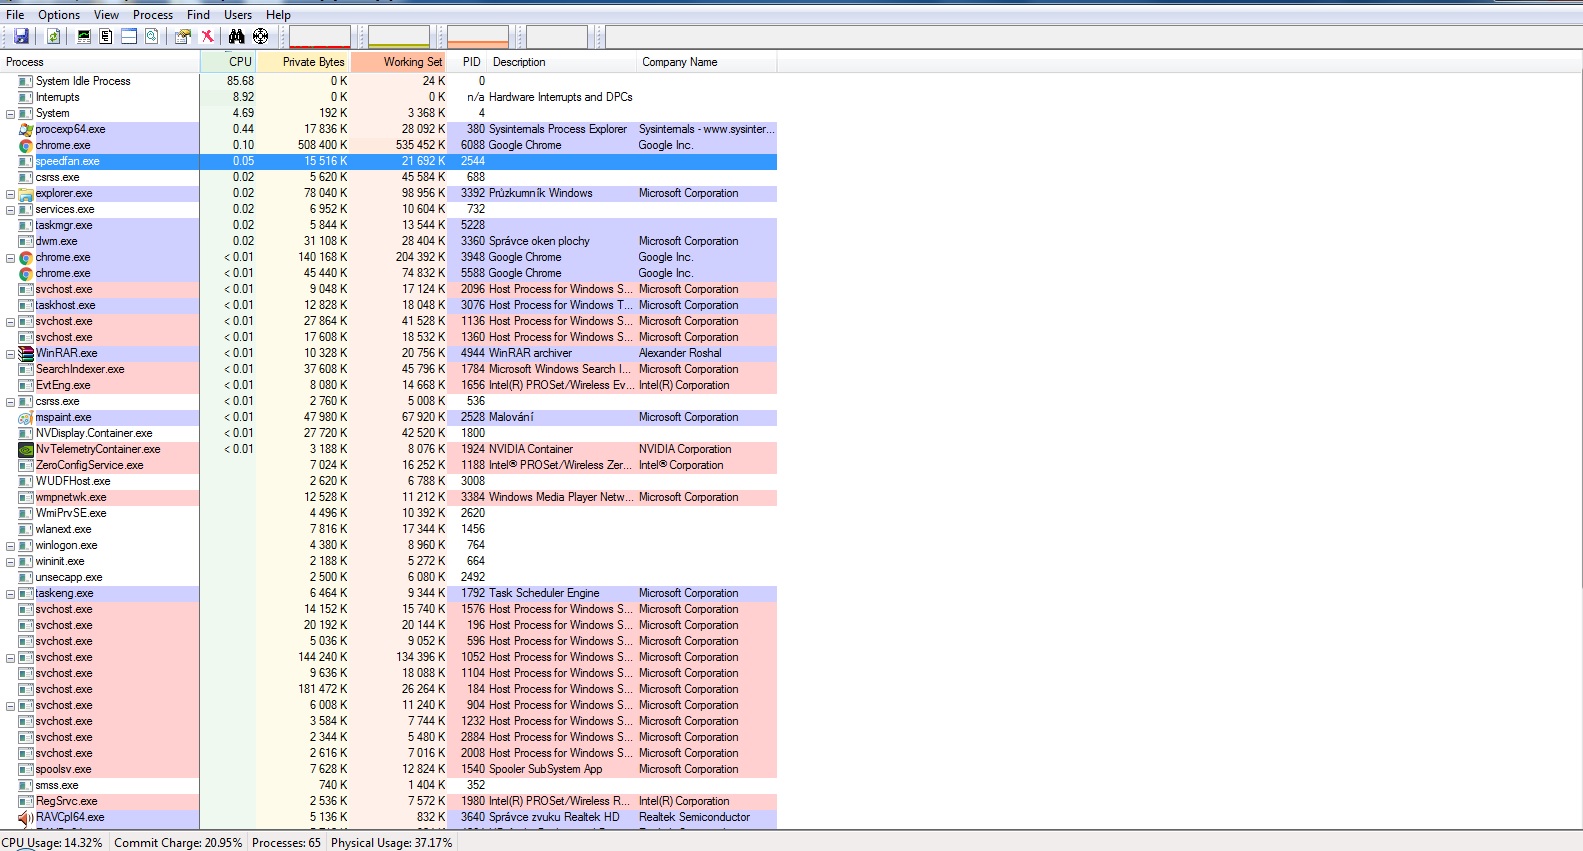Viewport: 1583px width, 851px height.
Task: Click the System Idle Process icon
Action: coord(26,81)
